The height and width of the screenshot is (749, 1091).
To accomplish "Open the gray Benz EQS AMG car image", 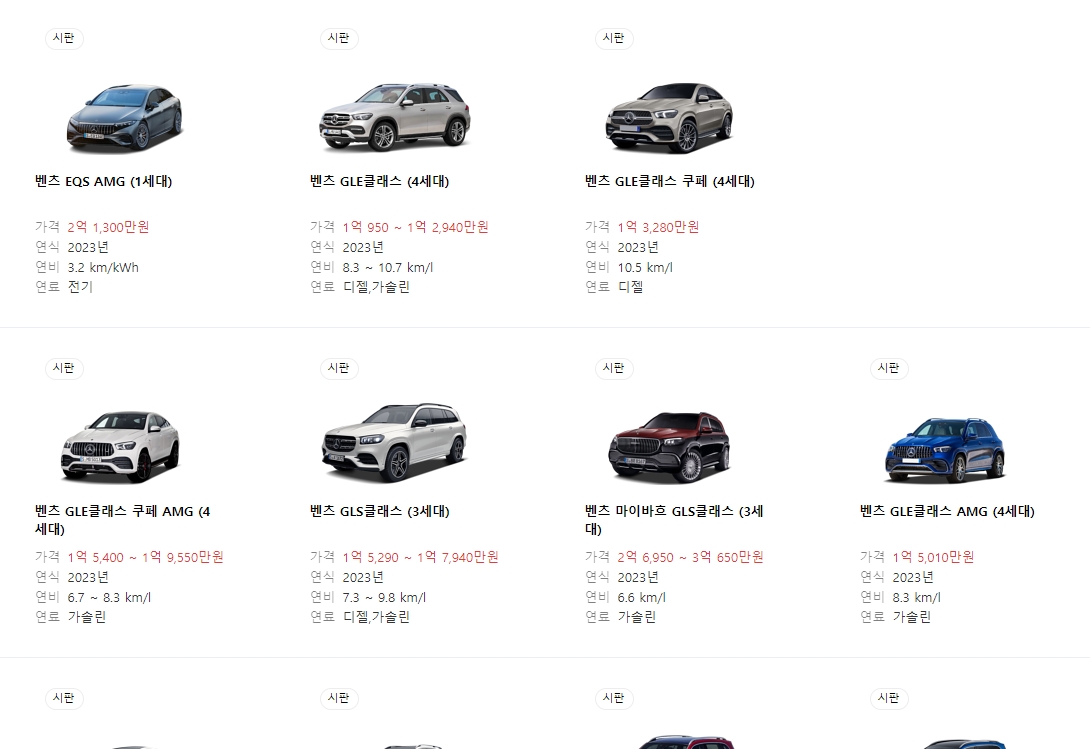I will [125, 118].
